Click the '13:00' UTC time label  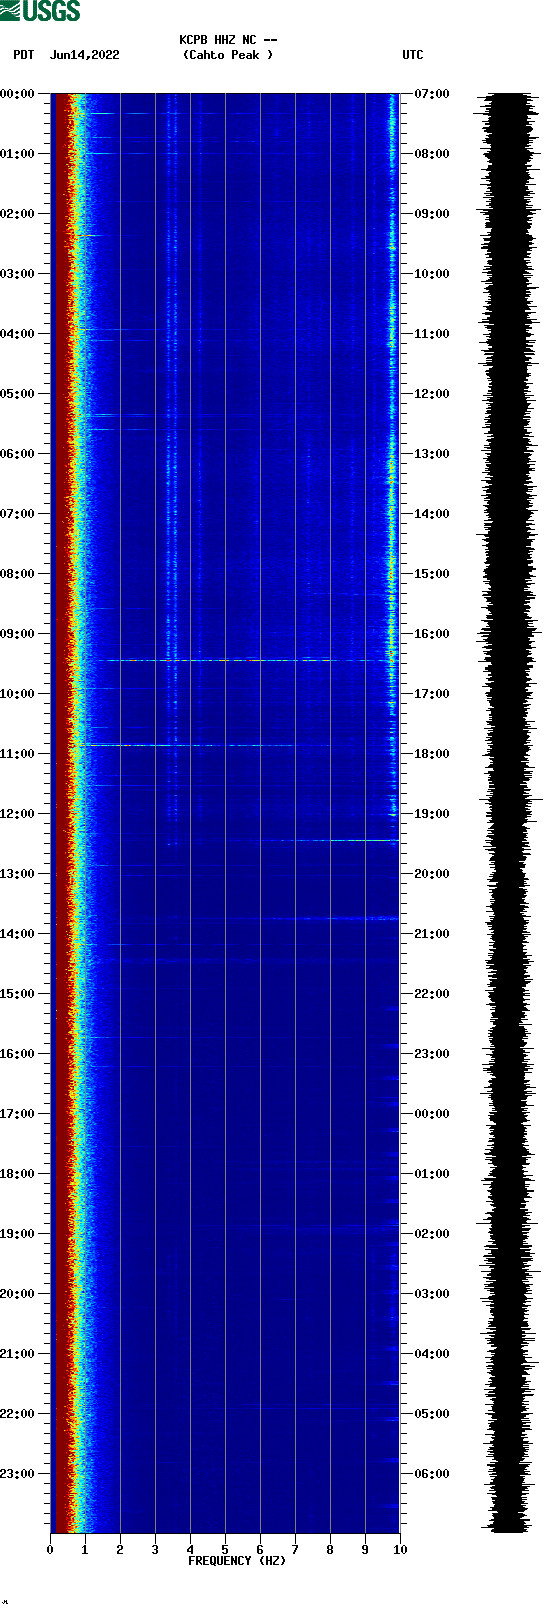tap(432, 454)
